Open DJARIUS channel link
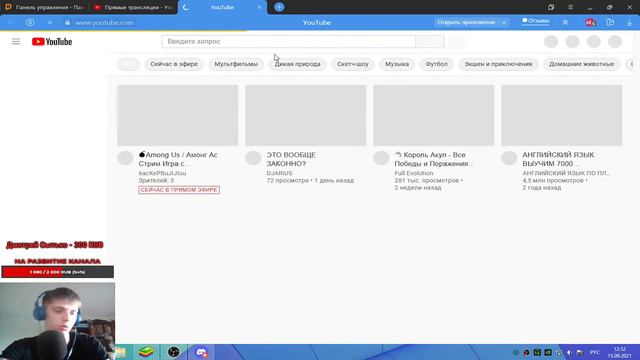 point(280,173)
